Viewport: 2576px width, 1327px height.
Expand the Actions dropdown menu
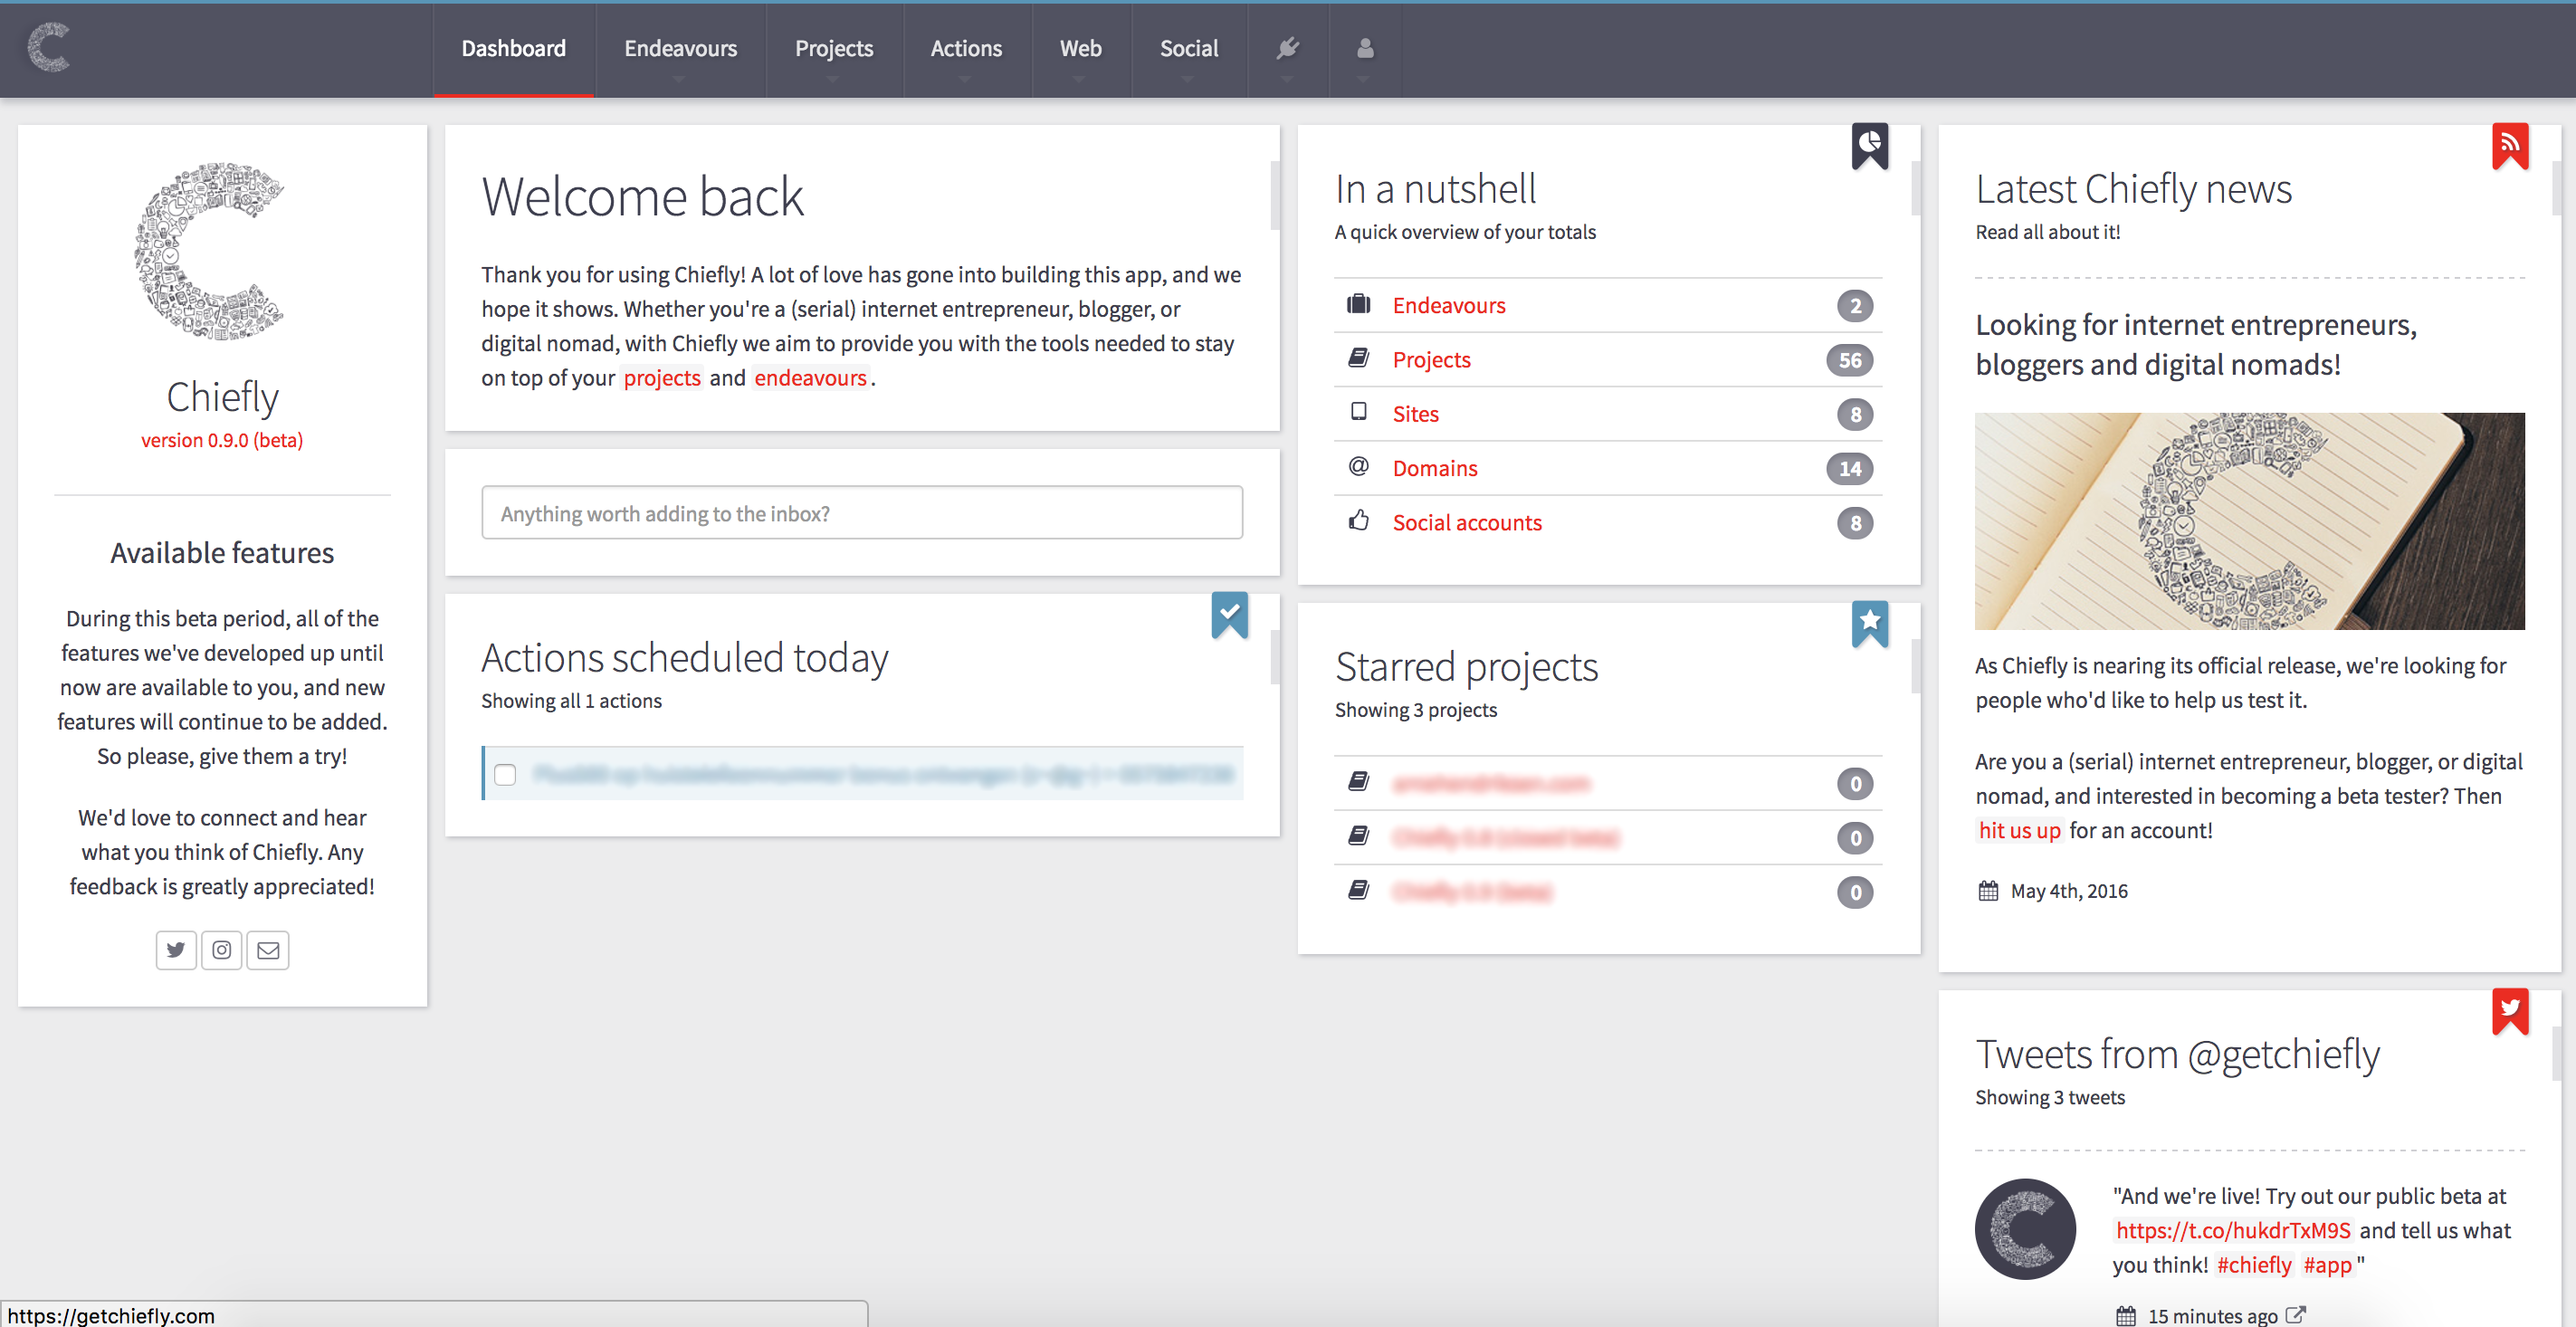966,48
